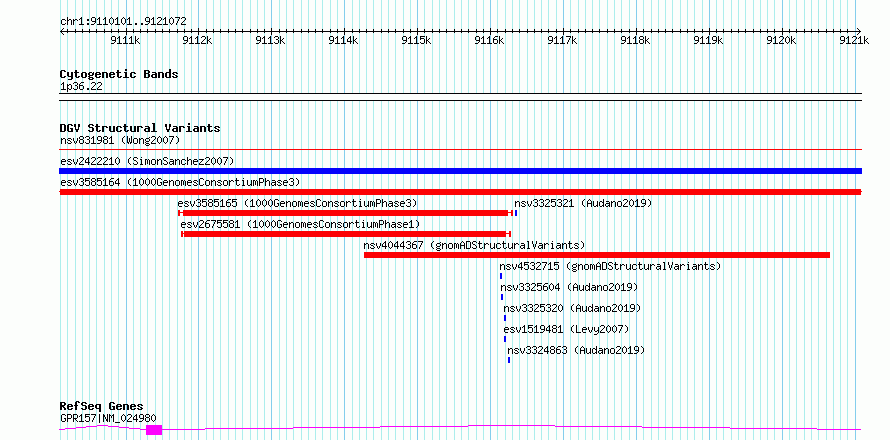Screen dimensions: 890x440
Task: Select the blue esv2422210 variant bar
Action: coord(460,171)
